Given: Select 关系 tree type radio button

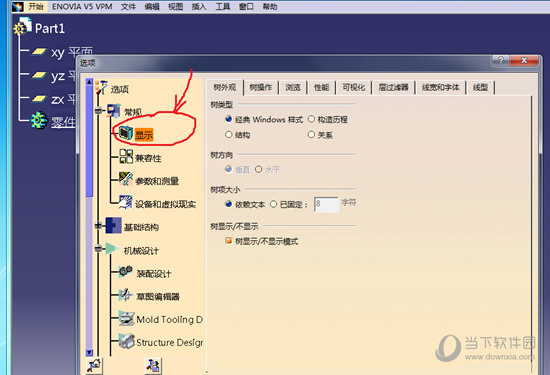Looking at the screenshot, I should 311,134.
